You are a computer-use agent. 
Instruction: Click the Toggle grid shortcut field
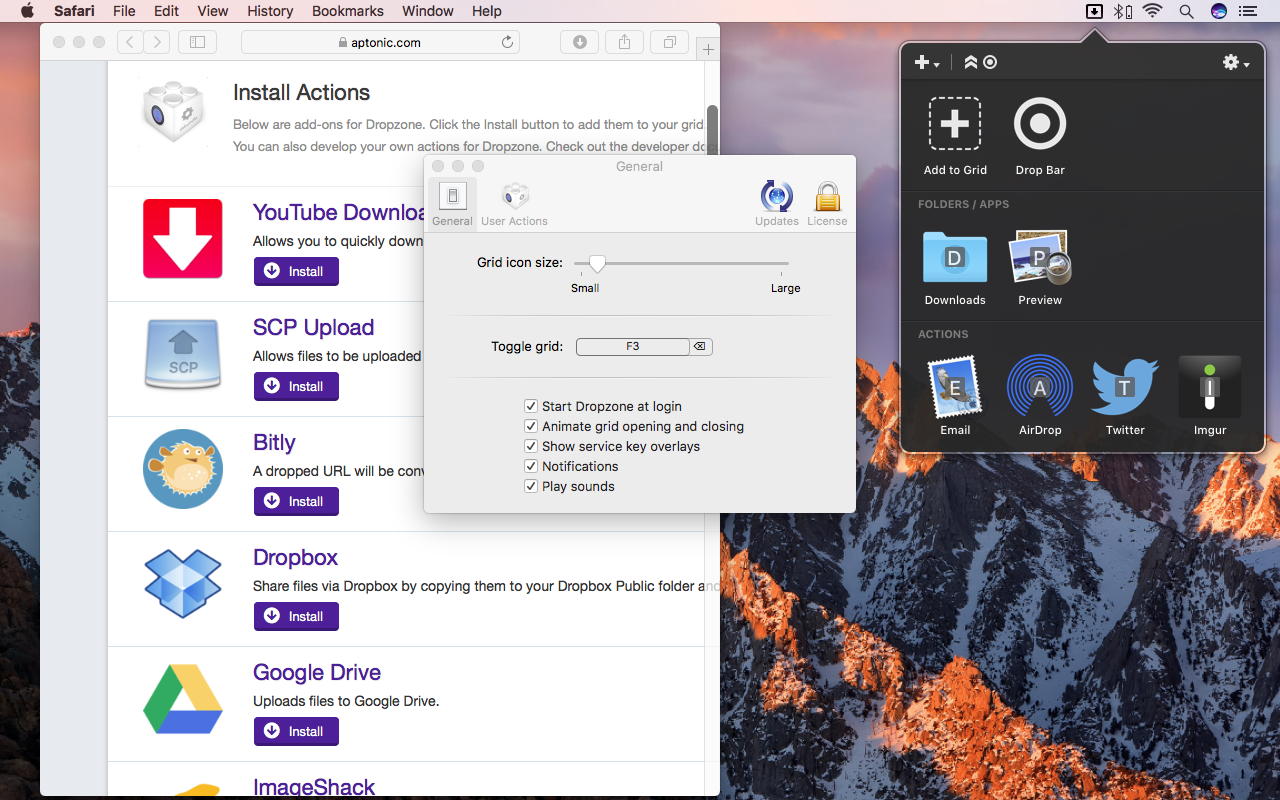tap(633, 346)
